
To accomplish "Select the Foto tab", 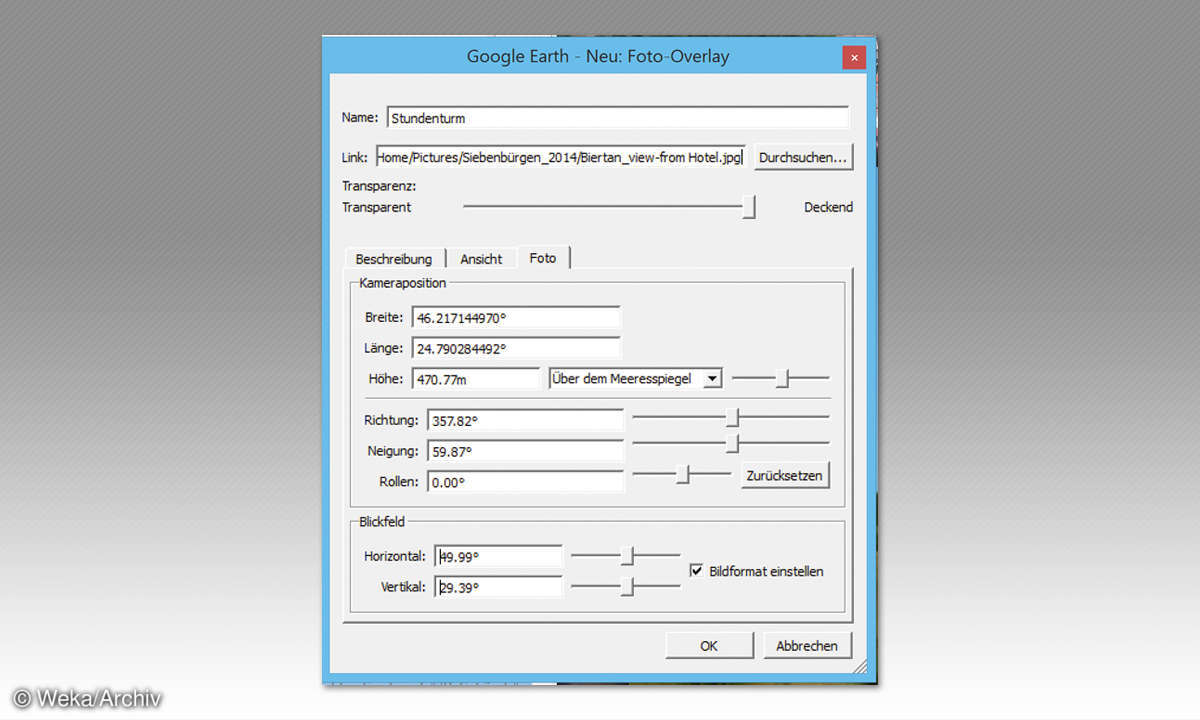I will (x=543, y=258).
